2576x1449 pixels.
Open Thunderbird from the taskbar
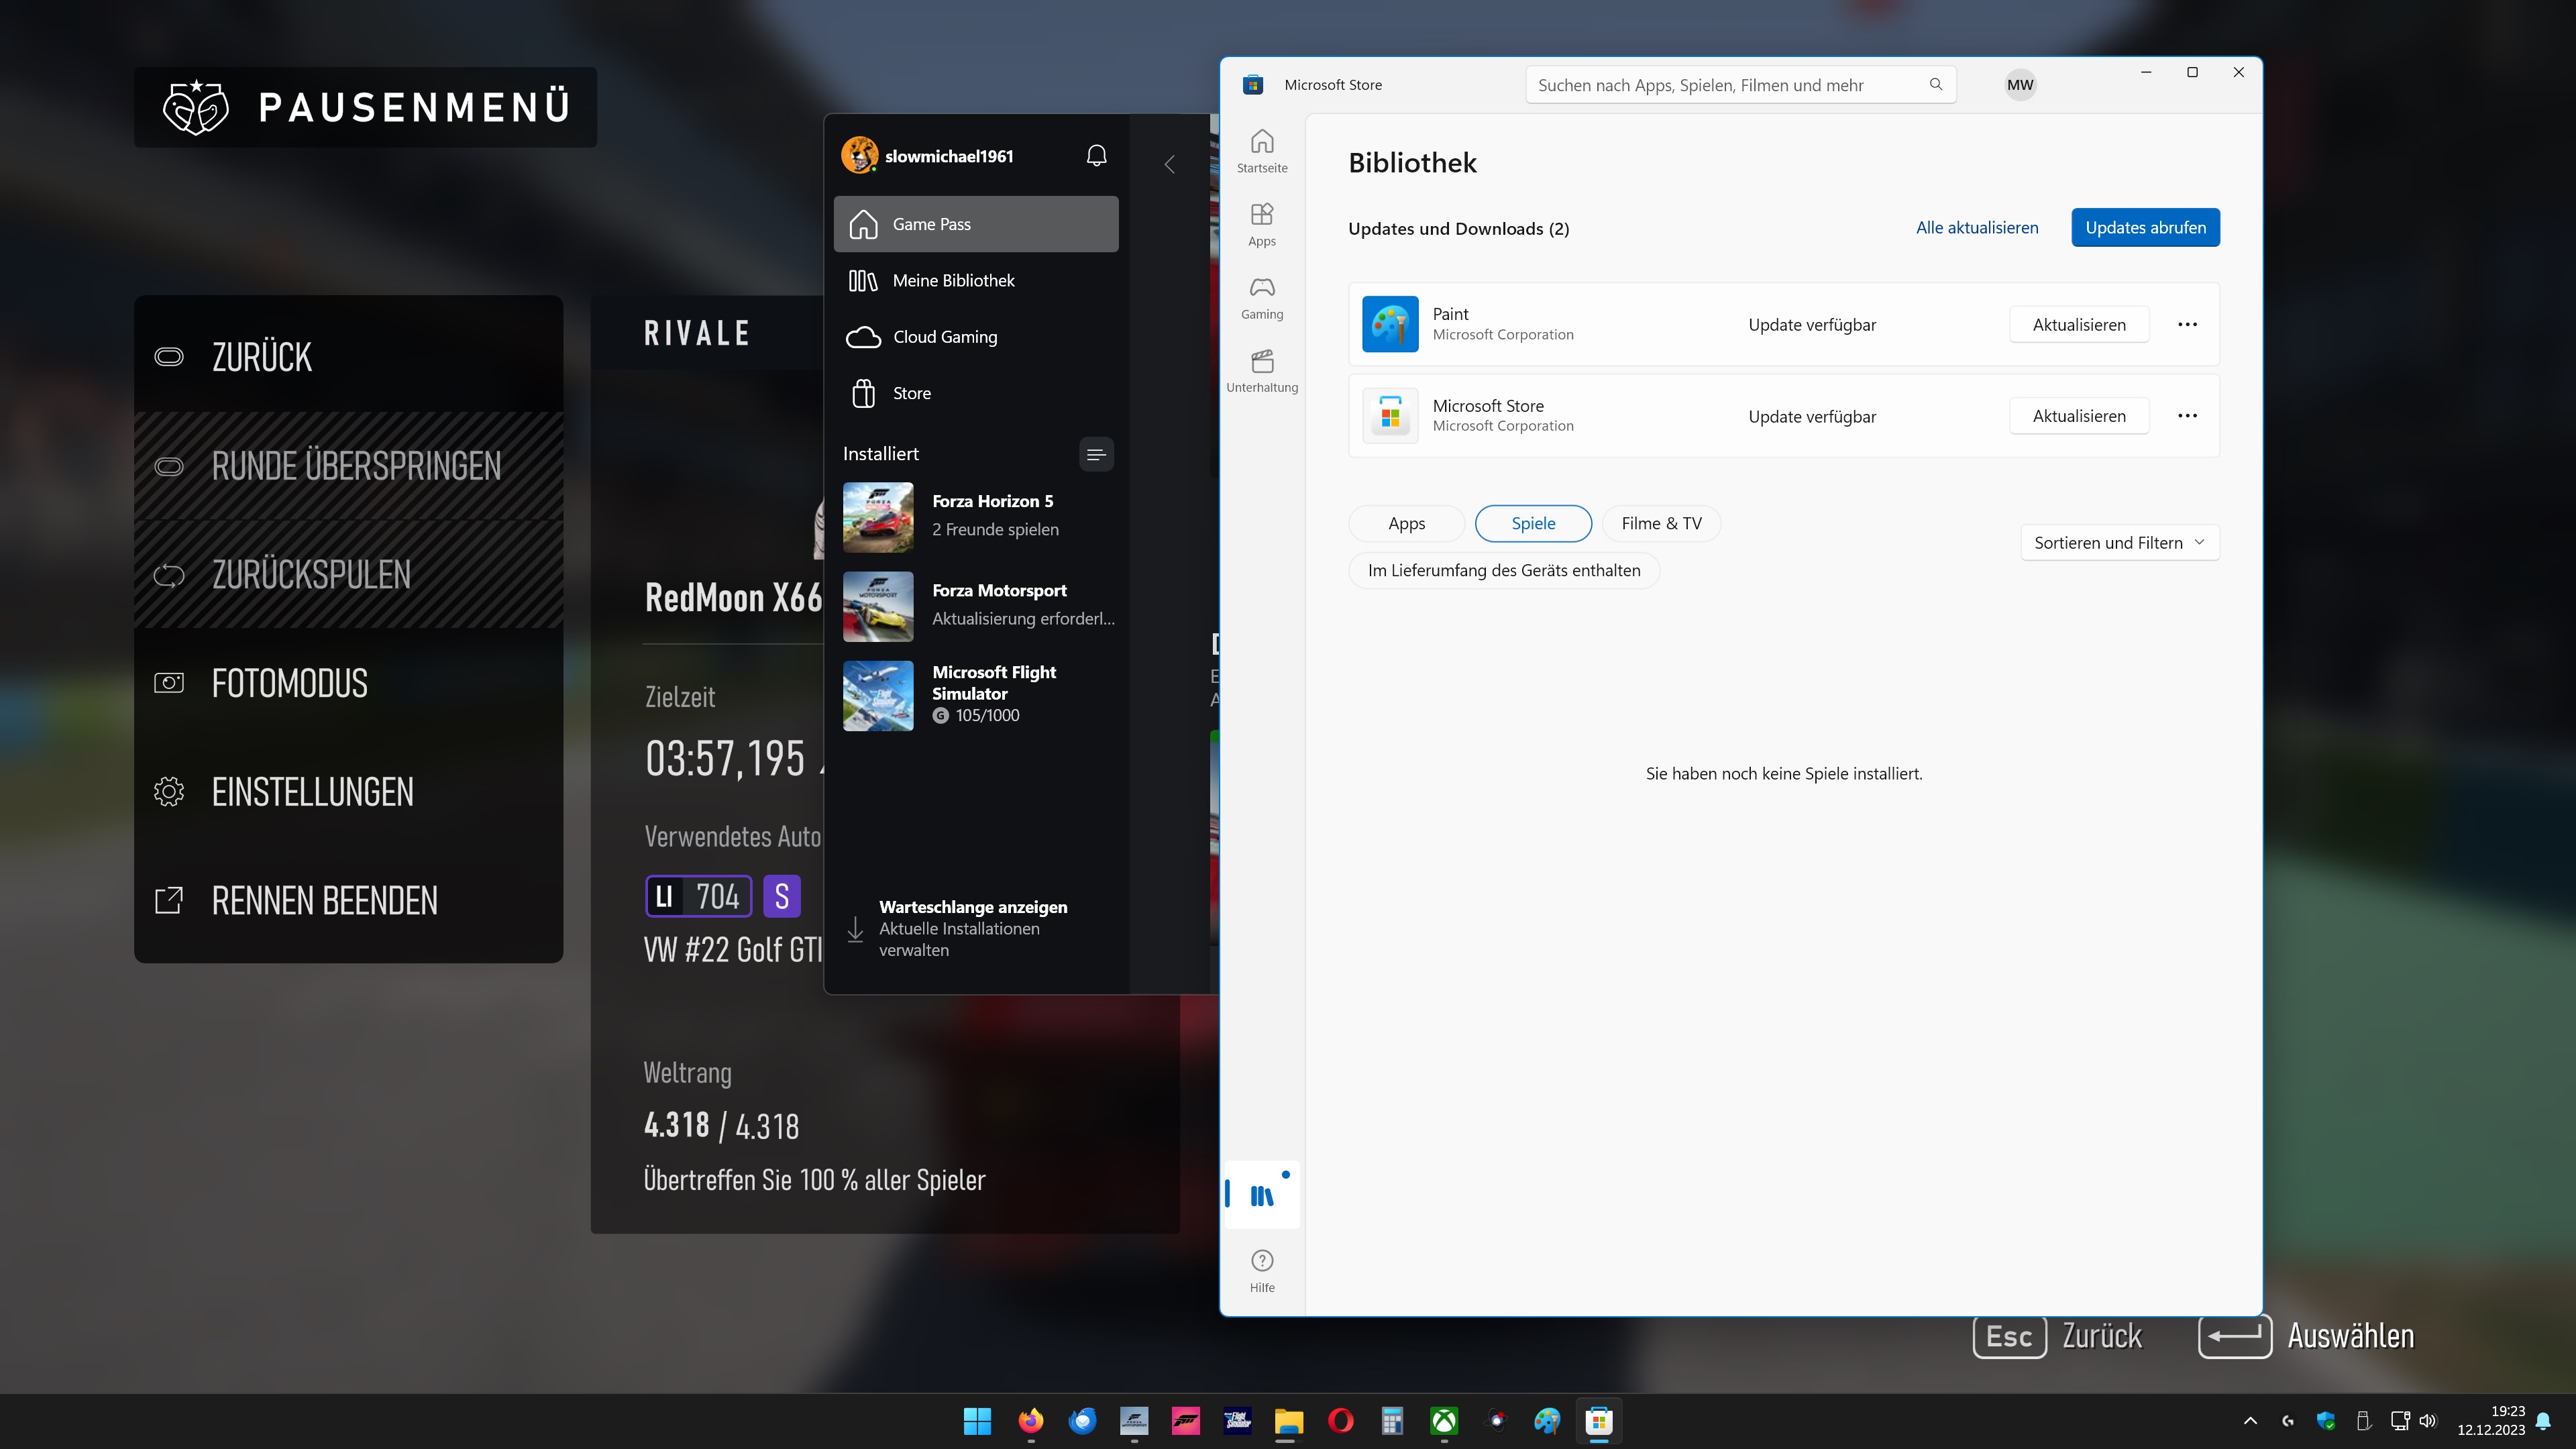[x=1082, y=1421]
